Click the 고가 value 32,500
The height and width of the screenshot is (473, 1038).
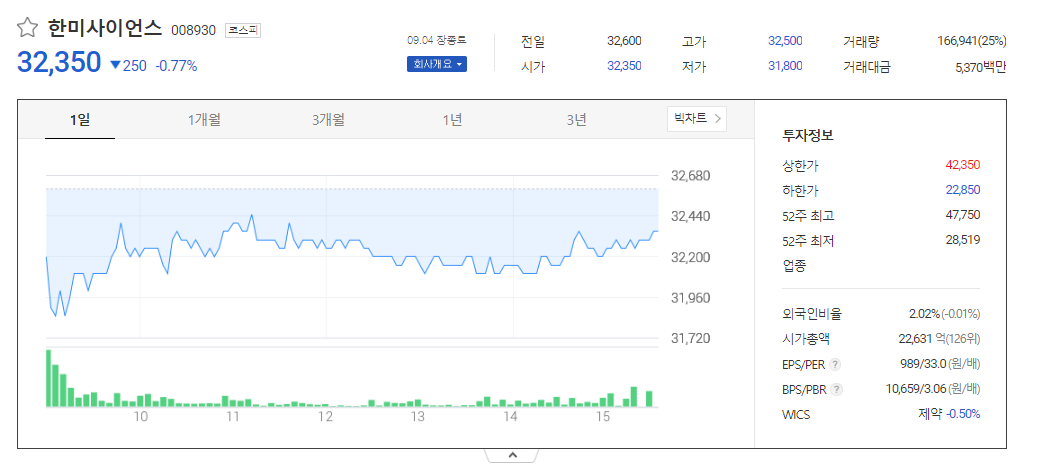click(785, 41)
